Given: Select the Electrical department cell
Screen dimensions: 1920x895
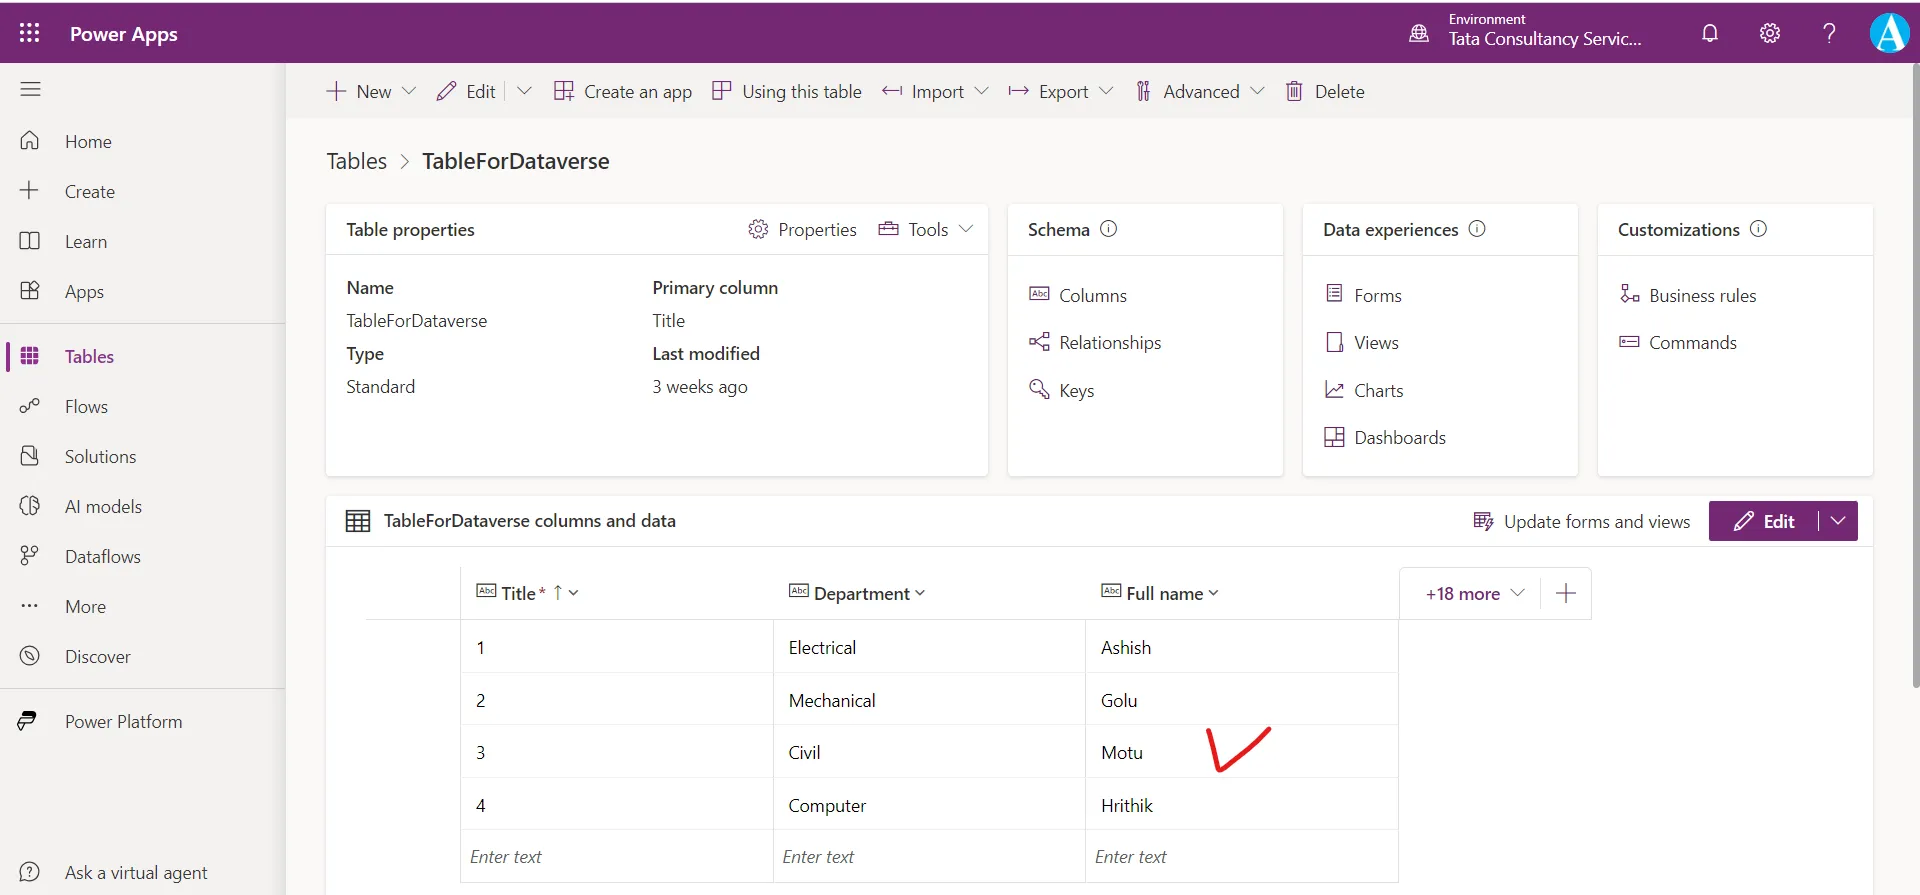Looking at the screenshot, I should click(929, 647).
